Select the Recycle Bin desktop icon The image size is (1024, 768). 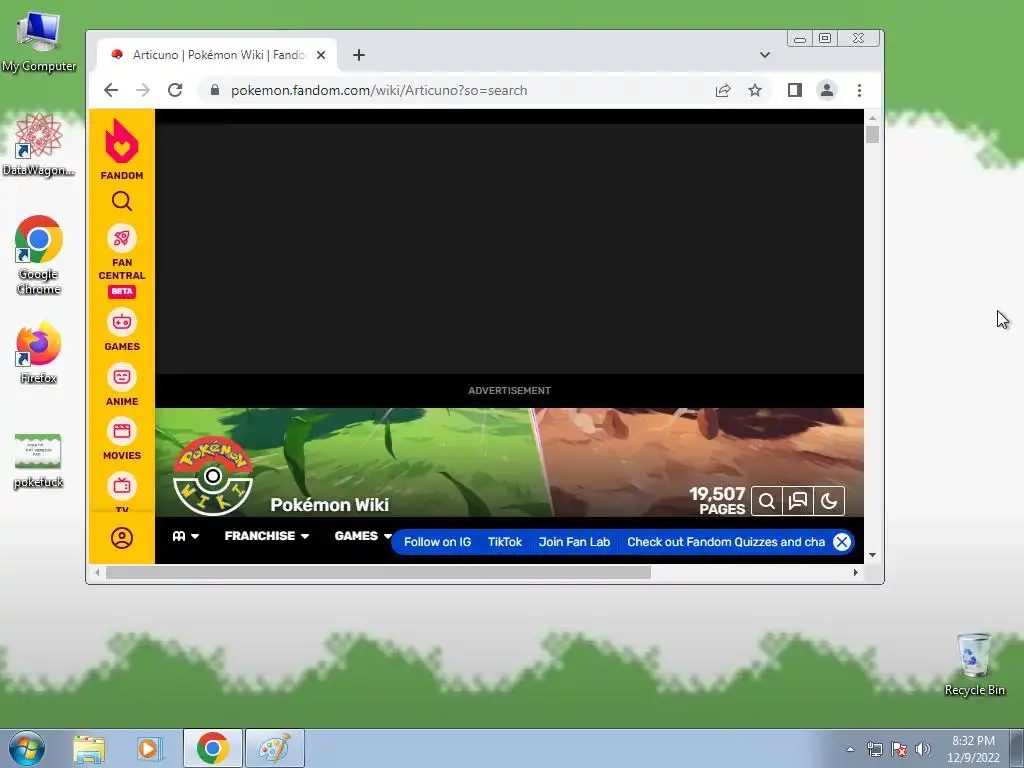click(x=974, y=664)
